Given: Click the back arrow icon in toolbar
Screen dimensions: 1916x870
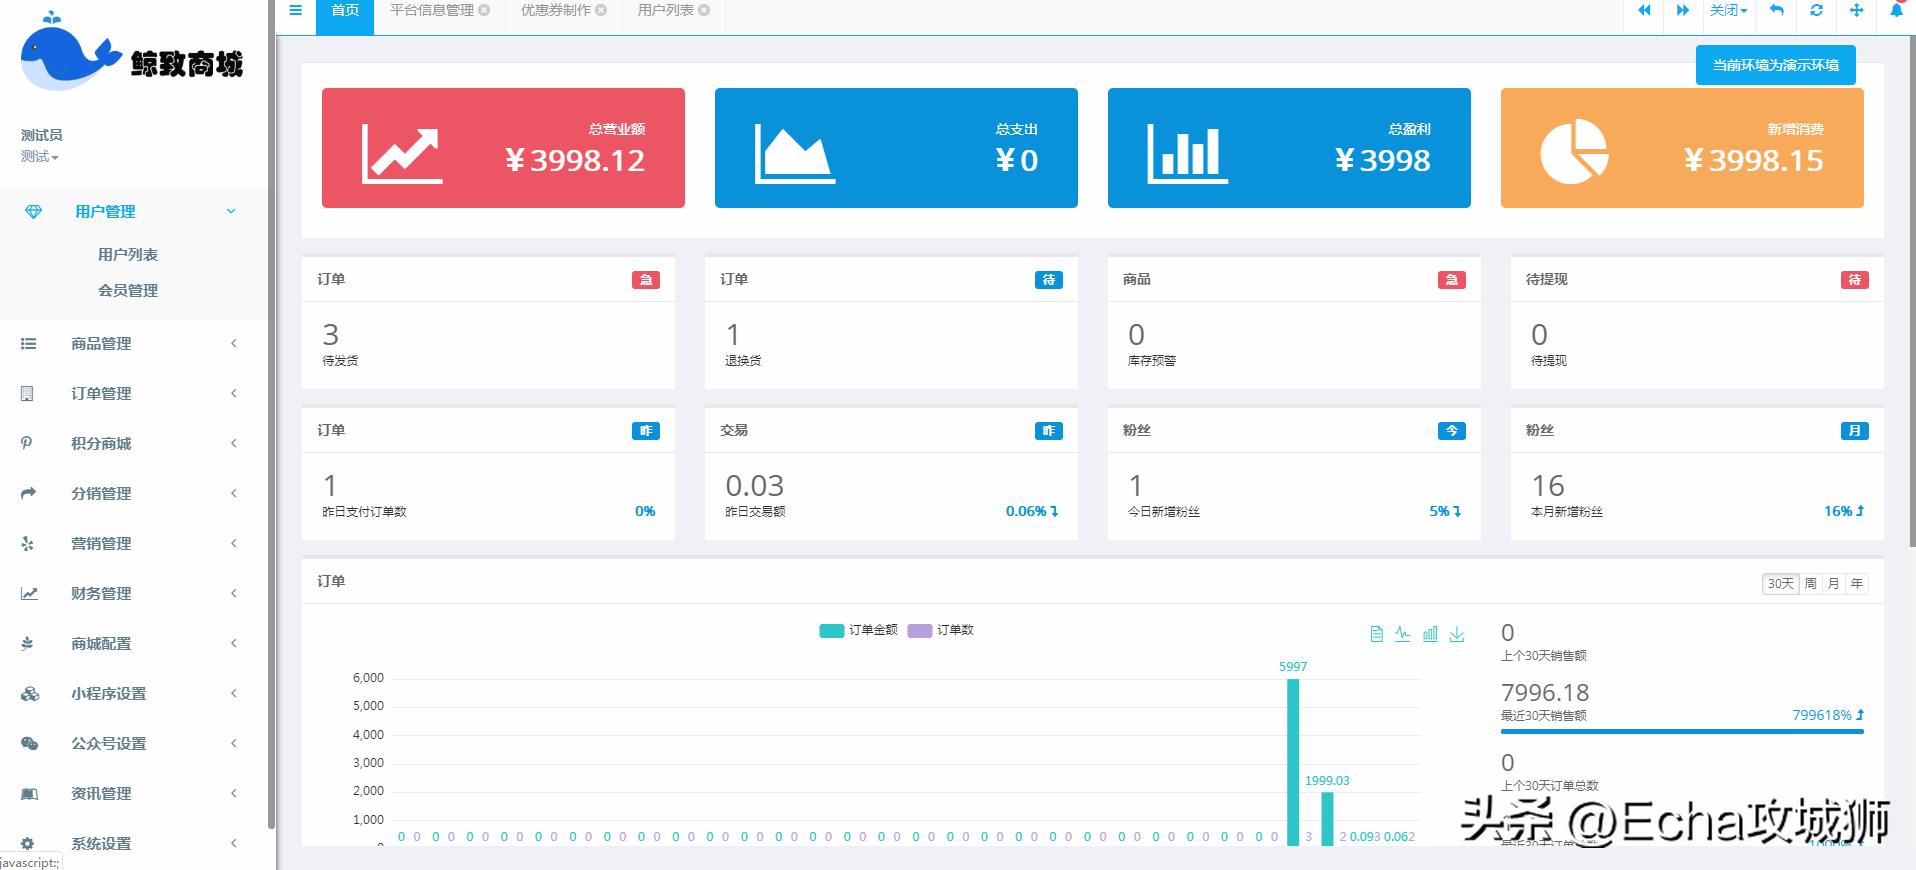Looking at the screenshot, I should pos(1776,11).
